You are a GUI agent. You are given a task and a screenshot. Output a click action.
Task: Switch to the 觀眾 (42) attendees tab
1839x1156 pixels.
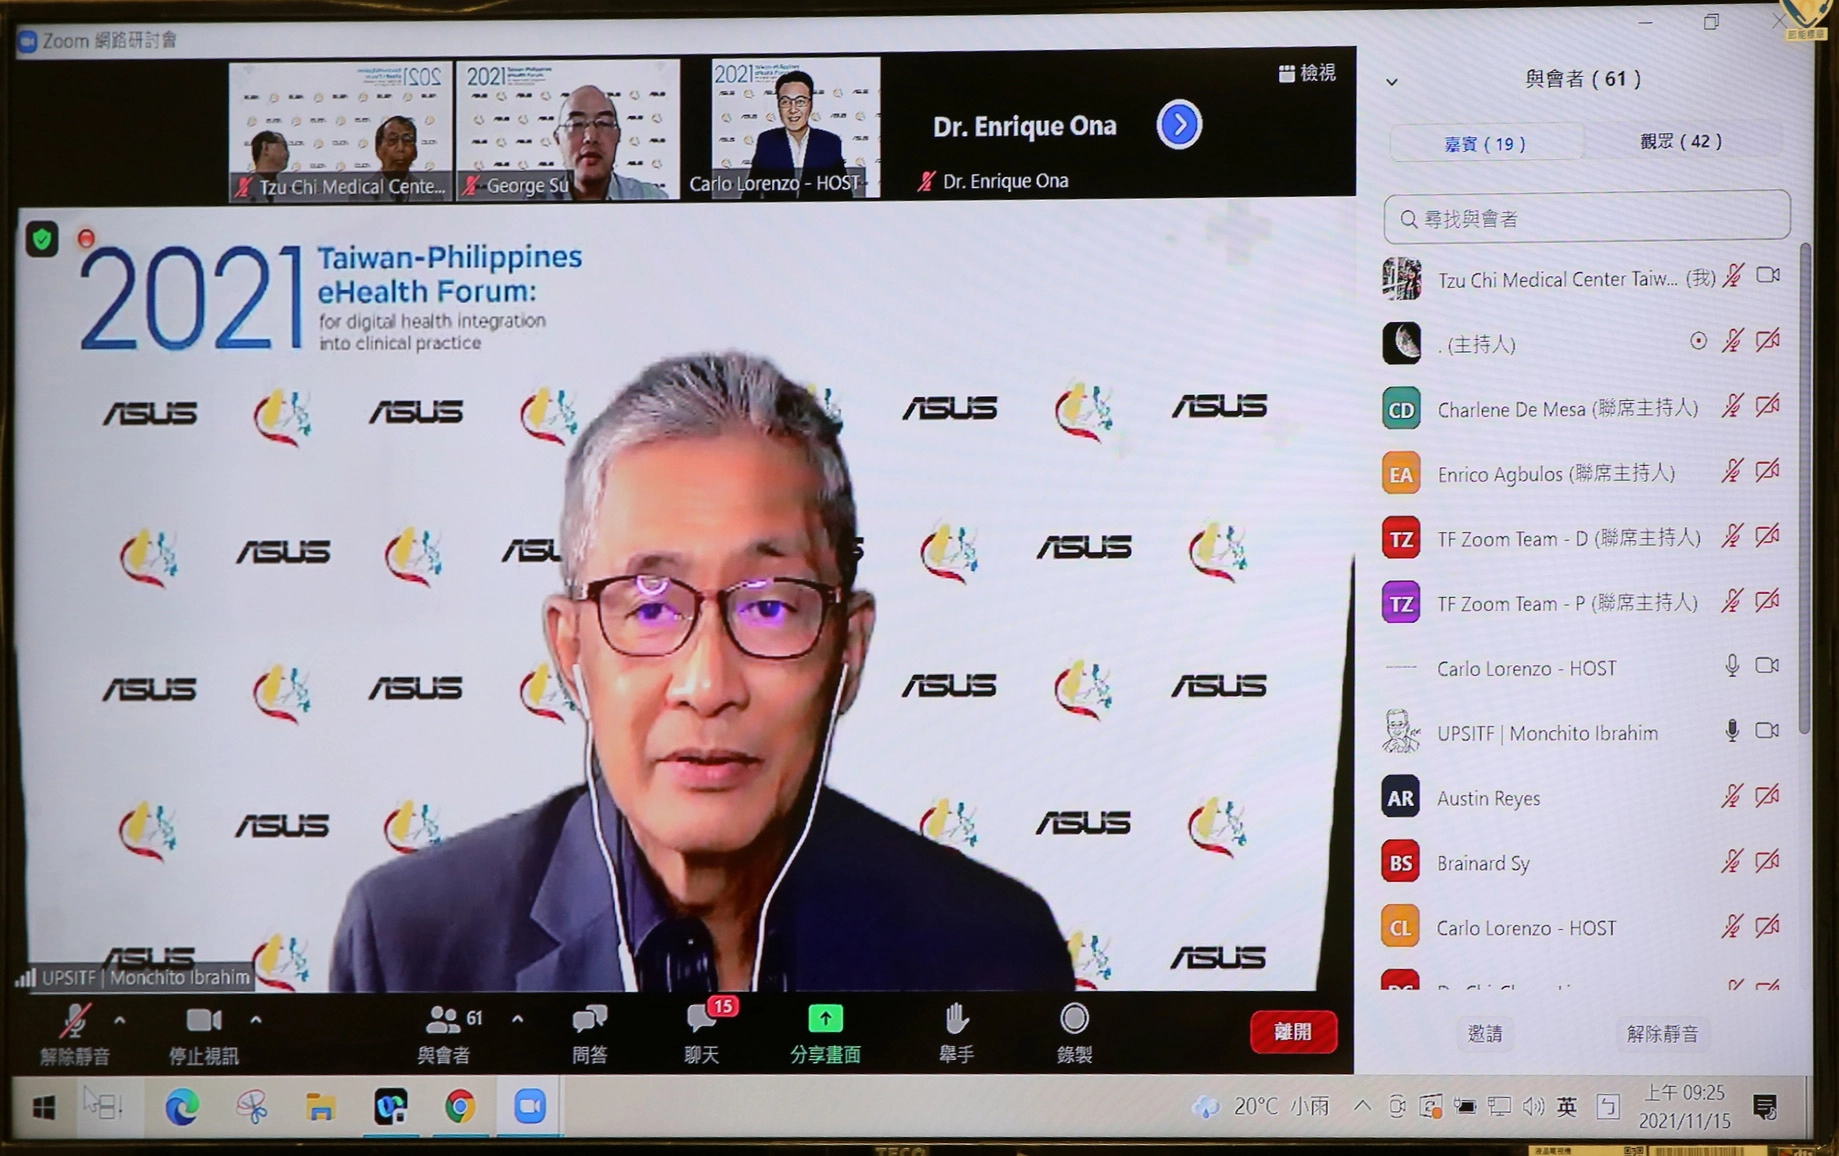click(x=1681, y=141)
